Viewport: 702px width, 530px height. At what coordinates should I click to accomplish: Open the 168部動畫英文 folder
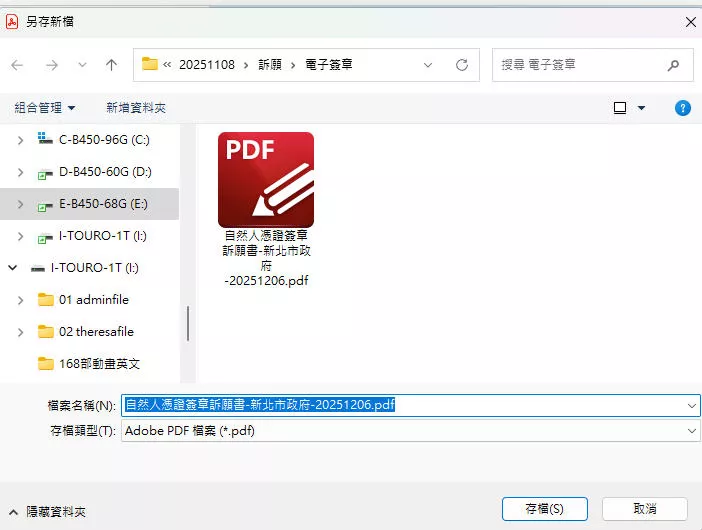[99, 364]
